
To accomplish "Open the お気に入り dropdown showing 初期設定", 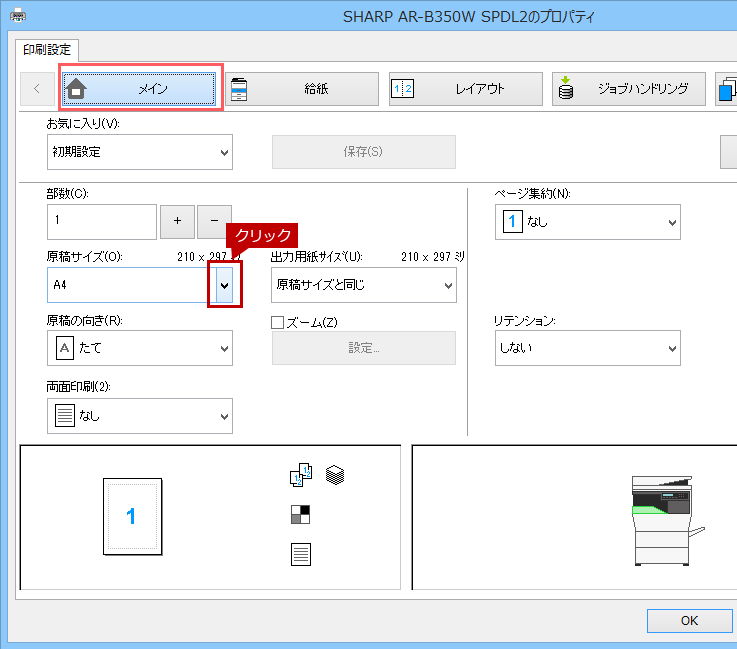I will coord(140,152).
